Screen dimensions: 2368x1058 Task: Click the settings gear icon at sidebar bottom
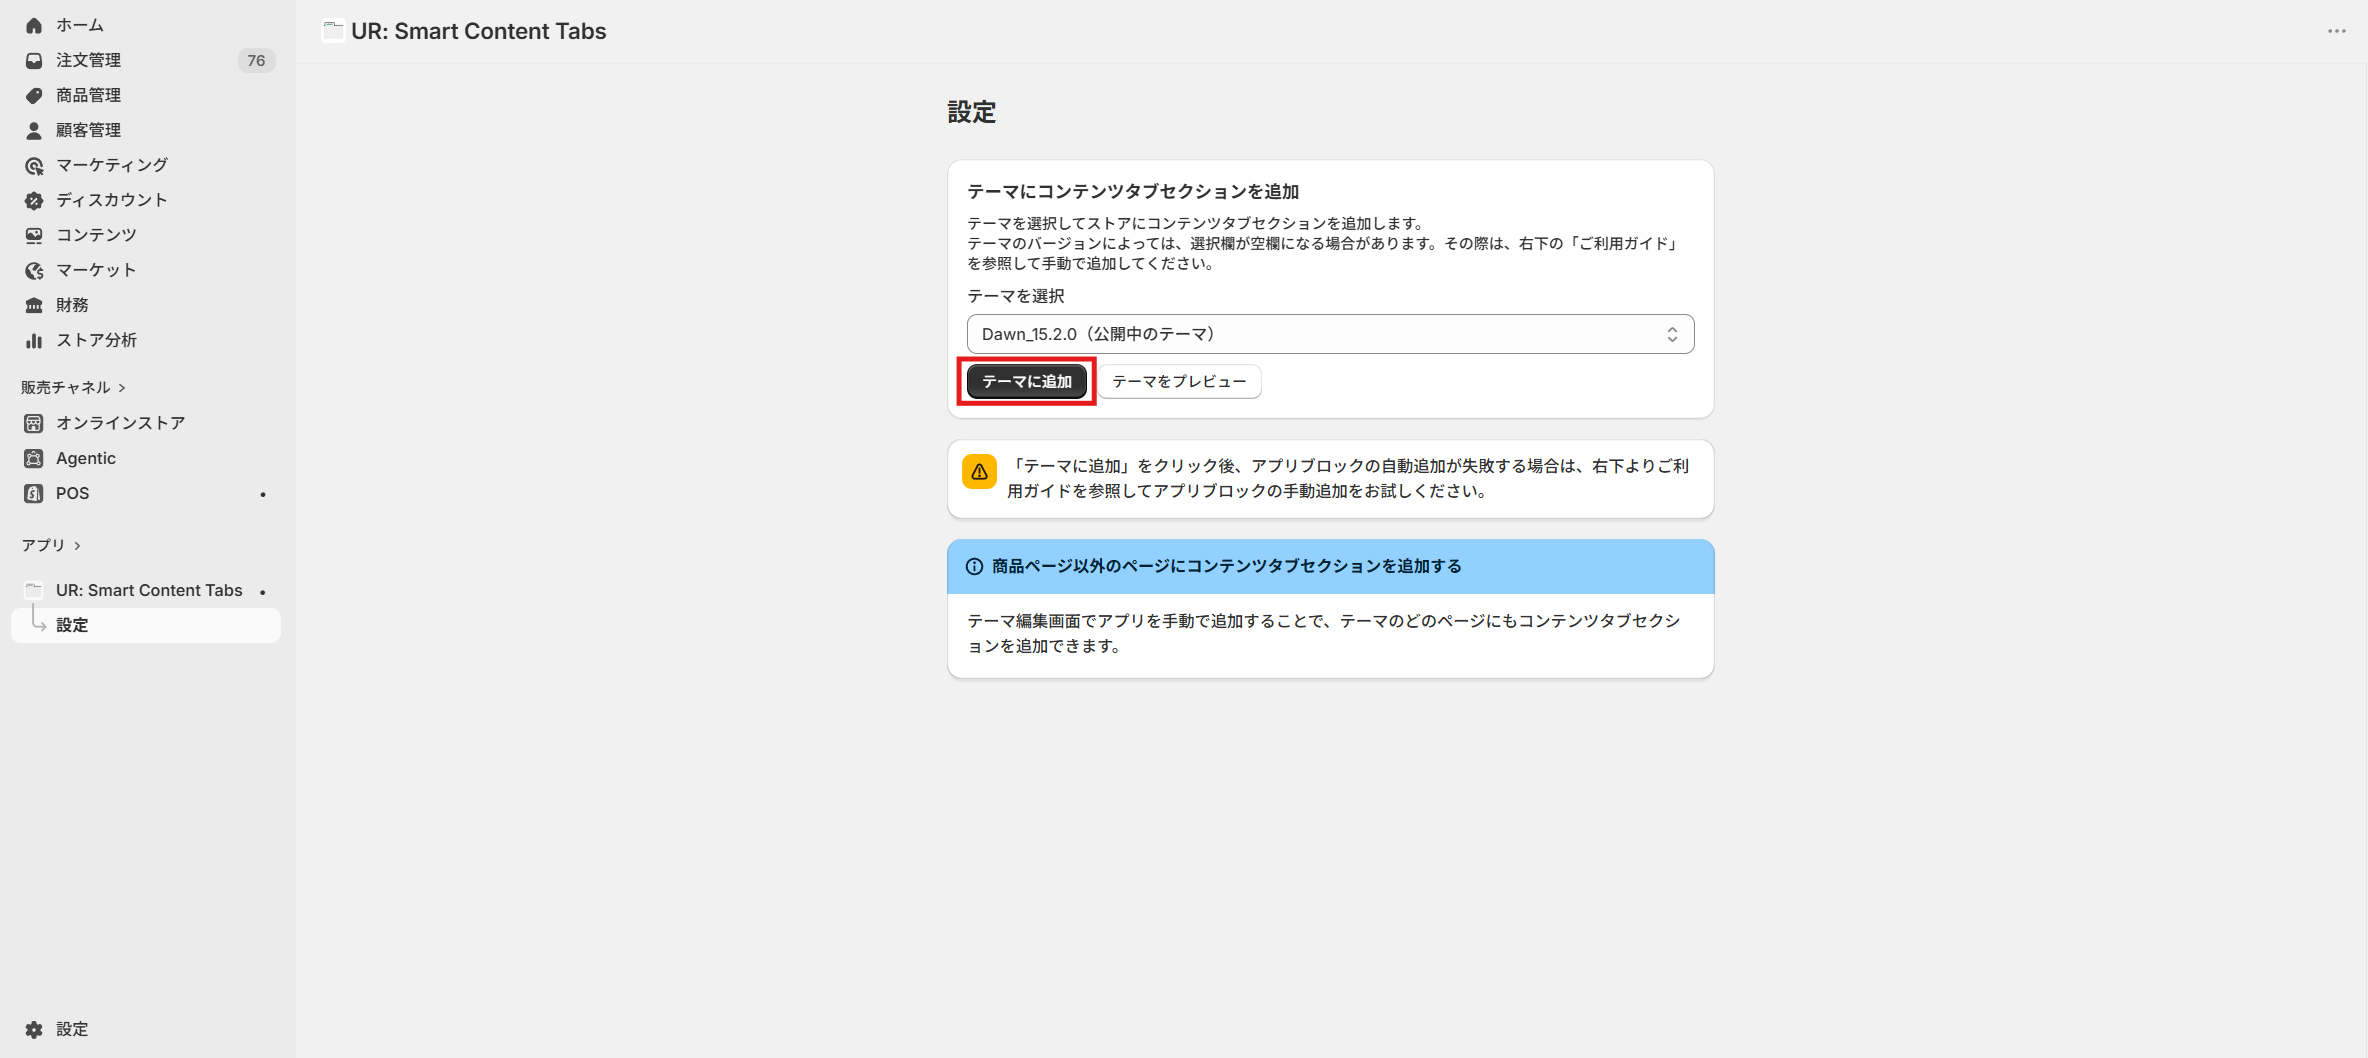[x=34, y=1029]
